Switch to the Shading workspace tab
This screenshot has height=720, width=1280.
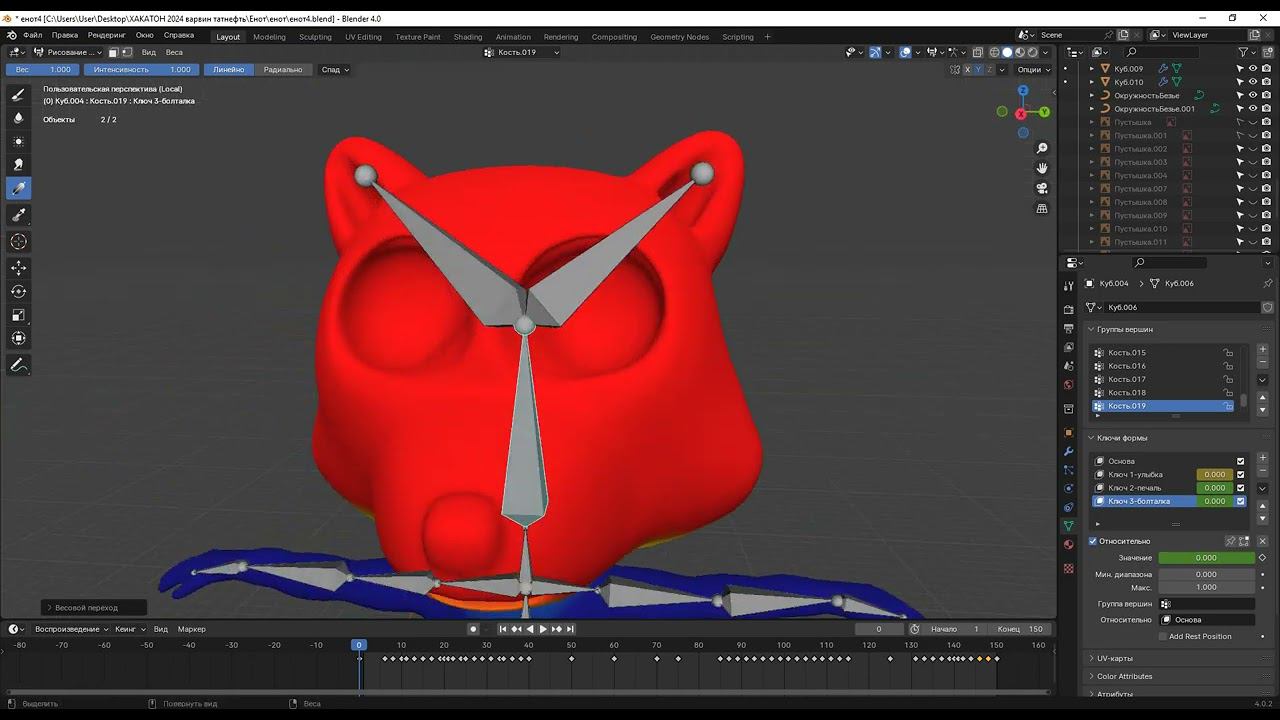468,37
